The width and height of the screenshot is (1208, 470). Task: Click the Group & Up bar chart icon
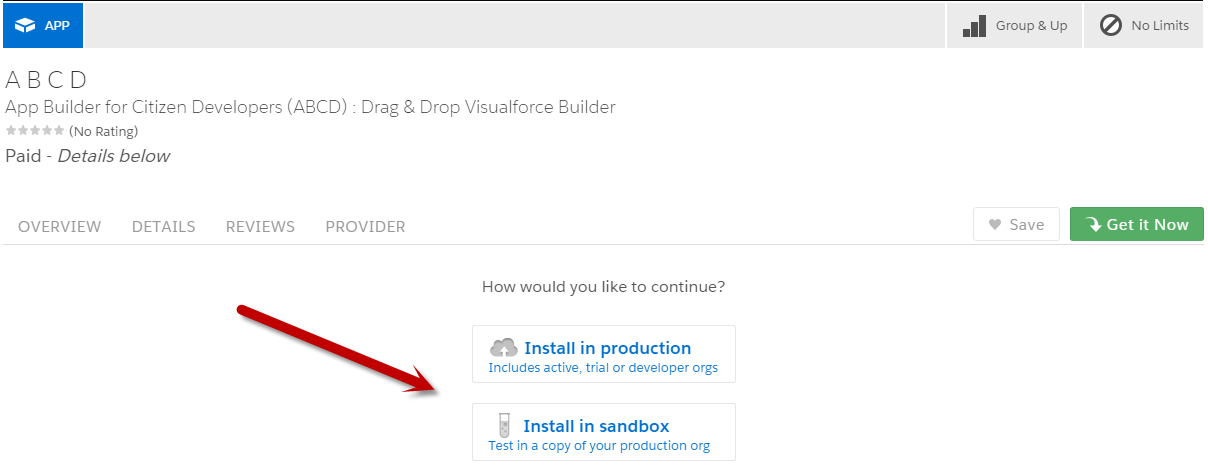(x=975, y=26)
